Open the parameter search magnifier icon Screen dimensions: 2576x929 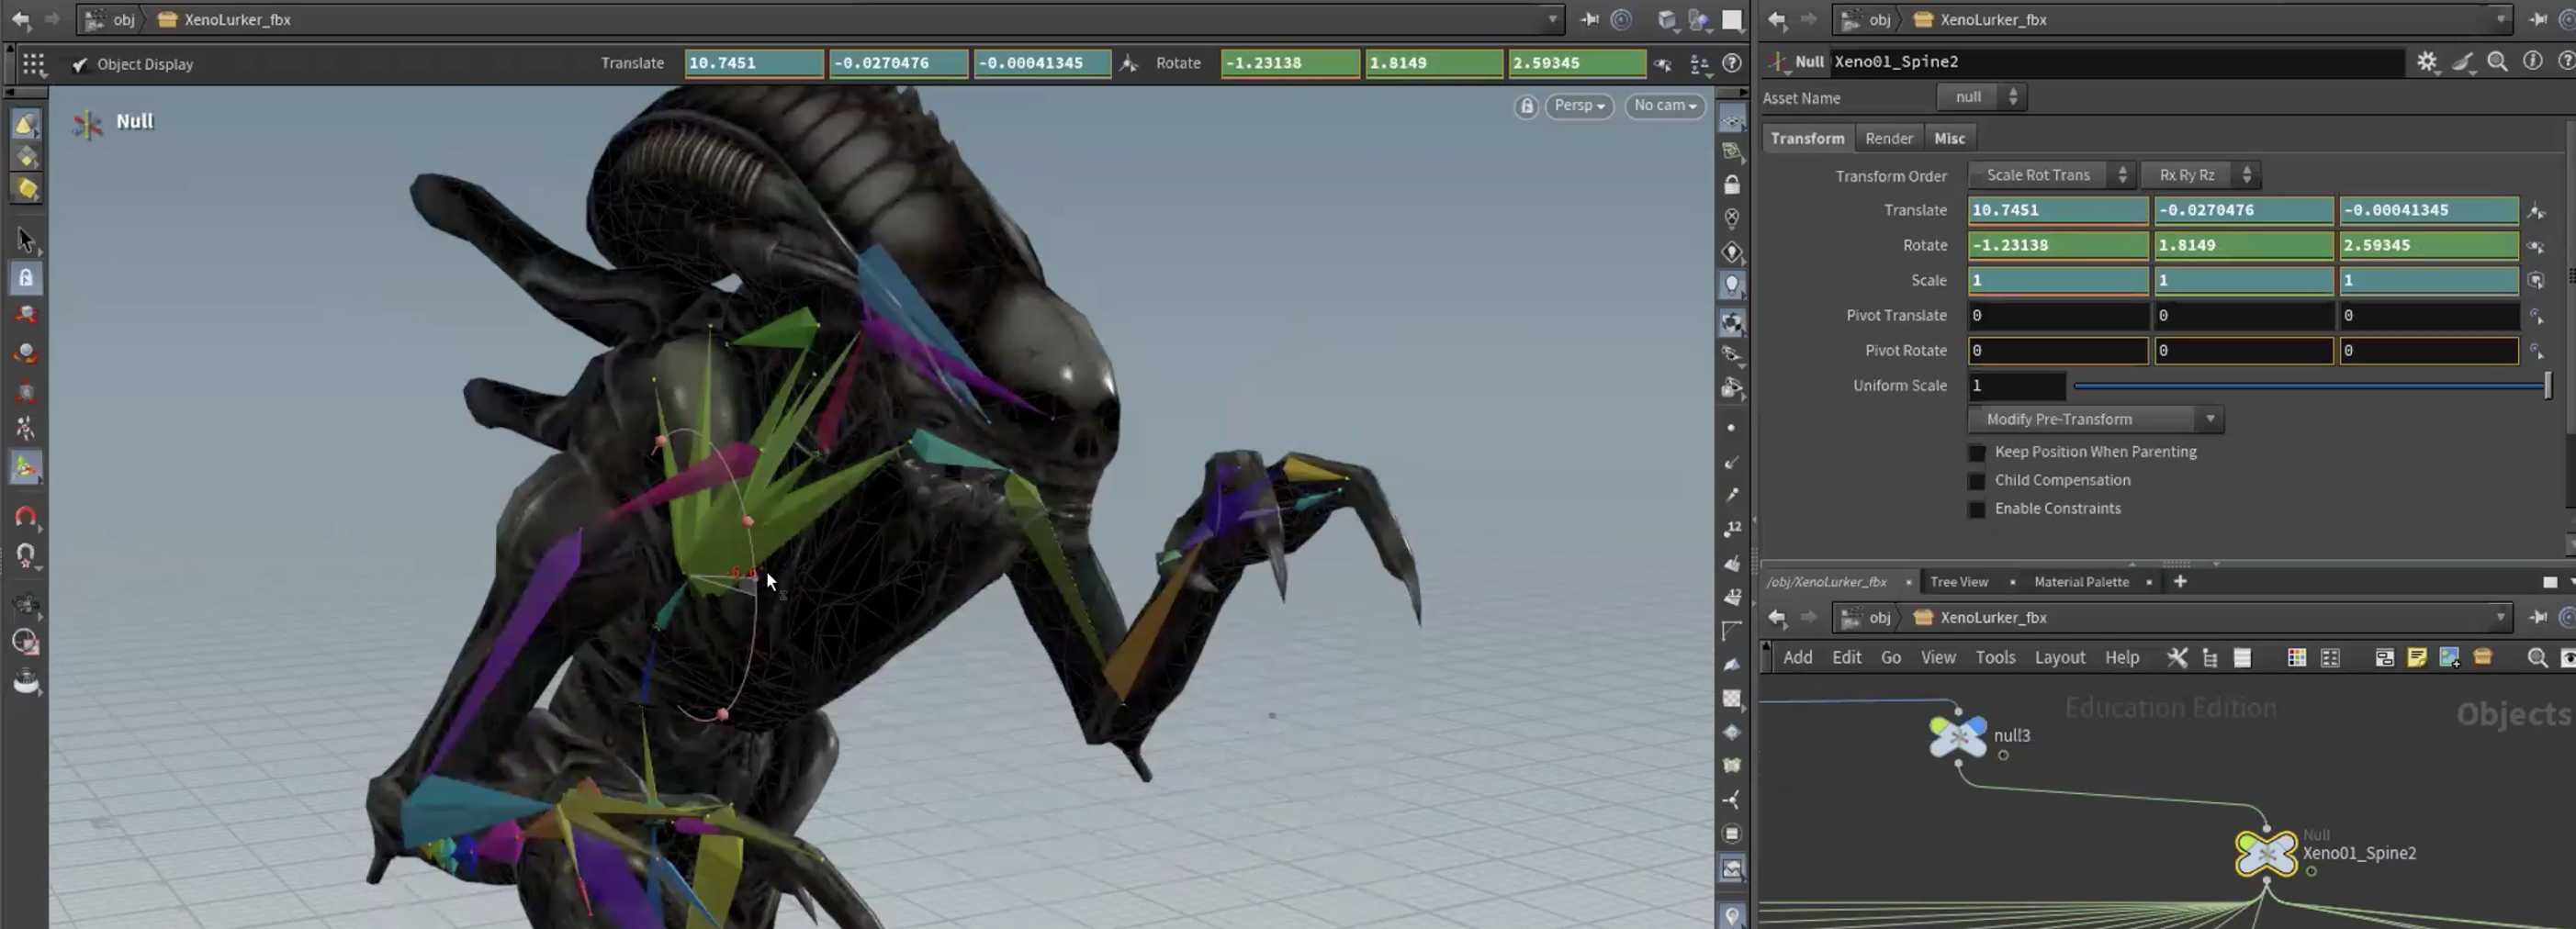[x=2497, y=62]
